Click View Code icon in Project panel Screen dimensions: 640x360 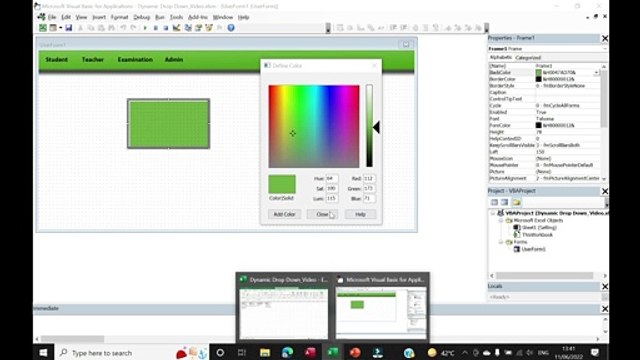click(x=494, y=202)
